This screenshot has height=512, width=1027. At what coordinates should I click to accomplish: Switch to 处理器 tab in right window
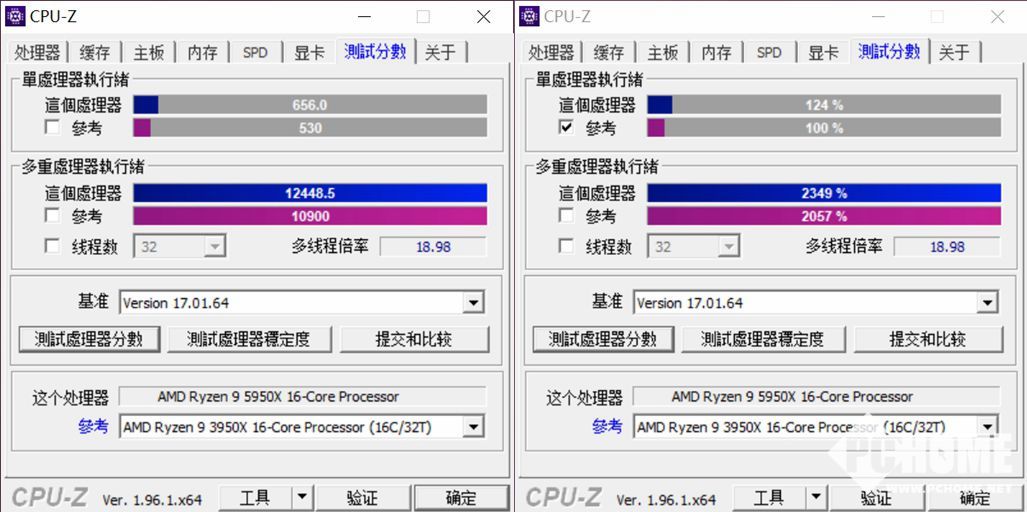click(x=551, y=52)
